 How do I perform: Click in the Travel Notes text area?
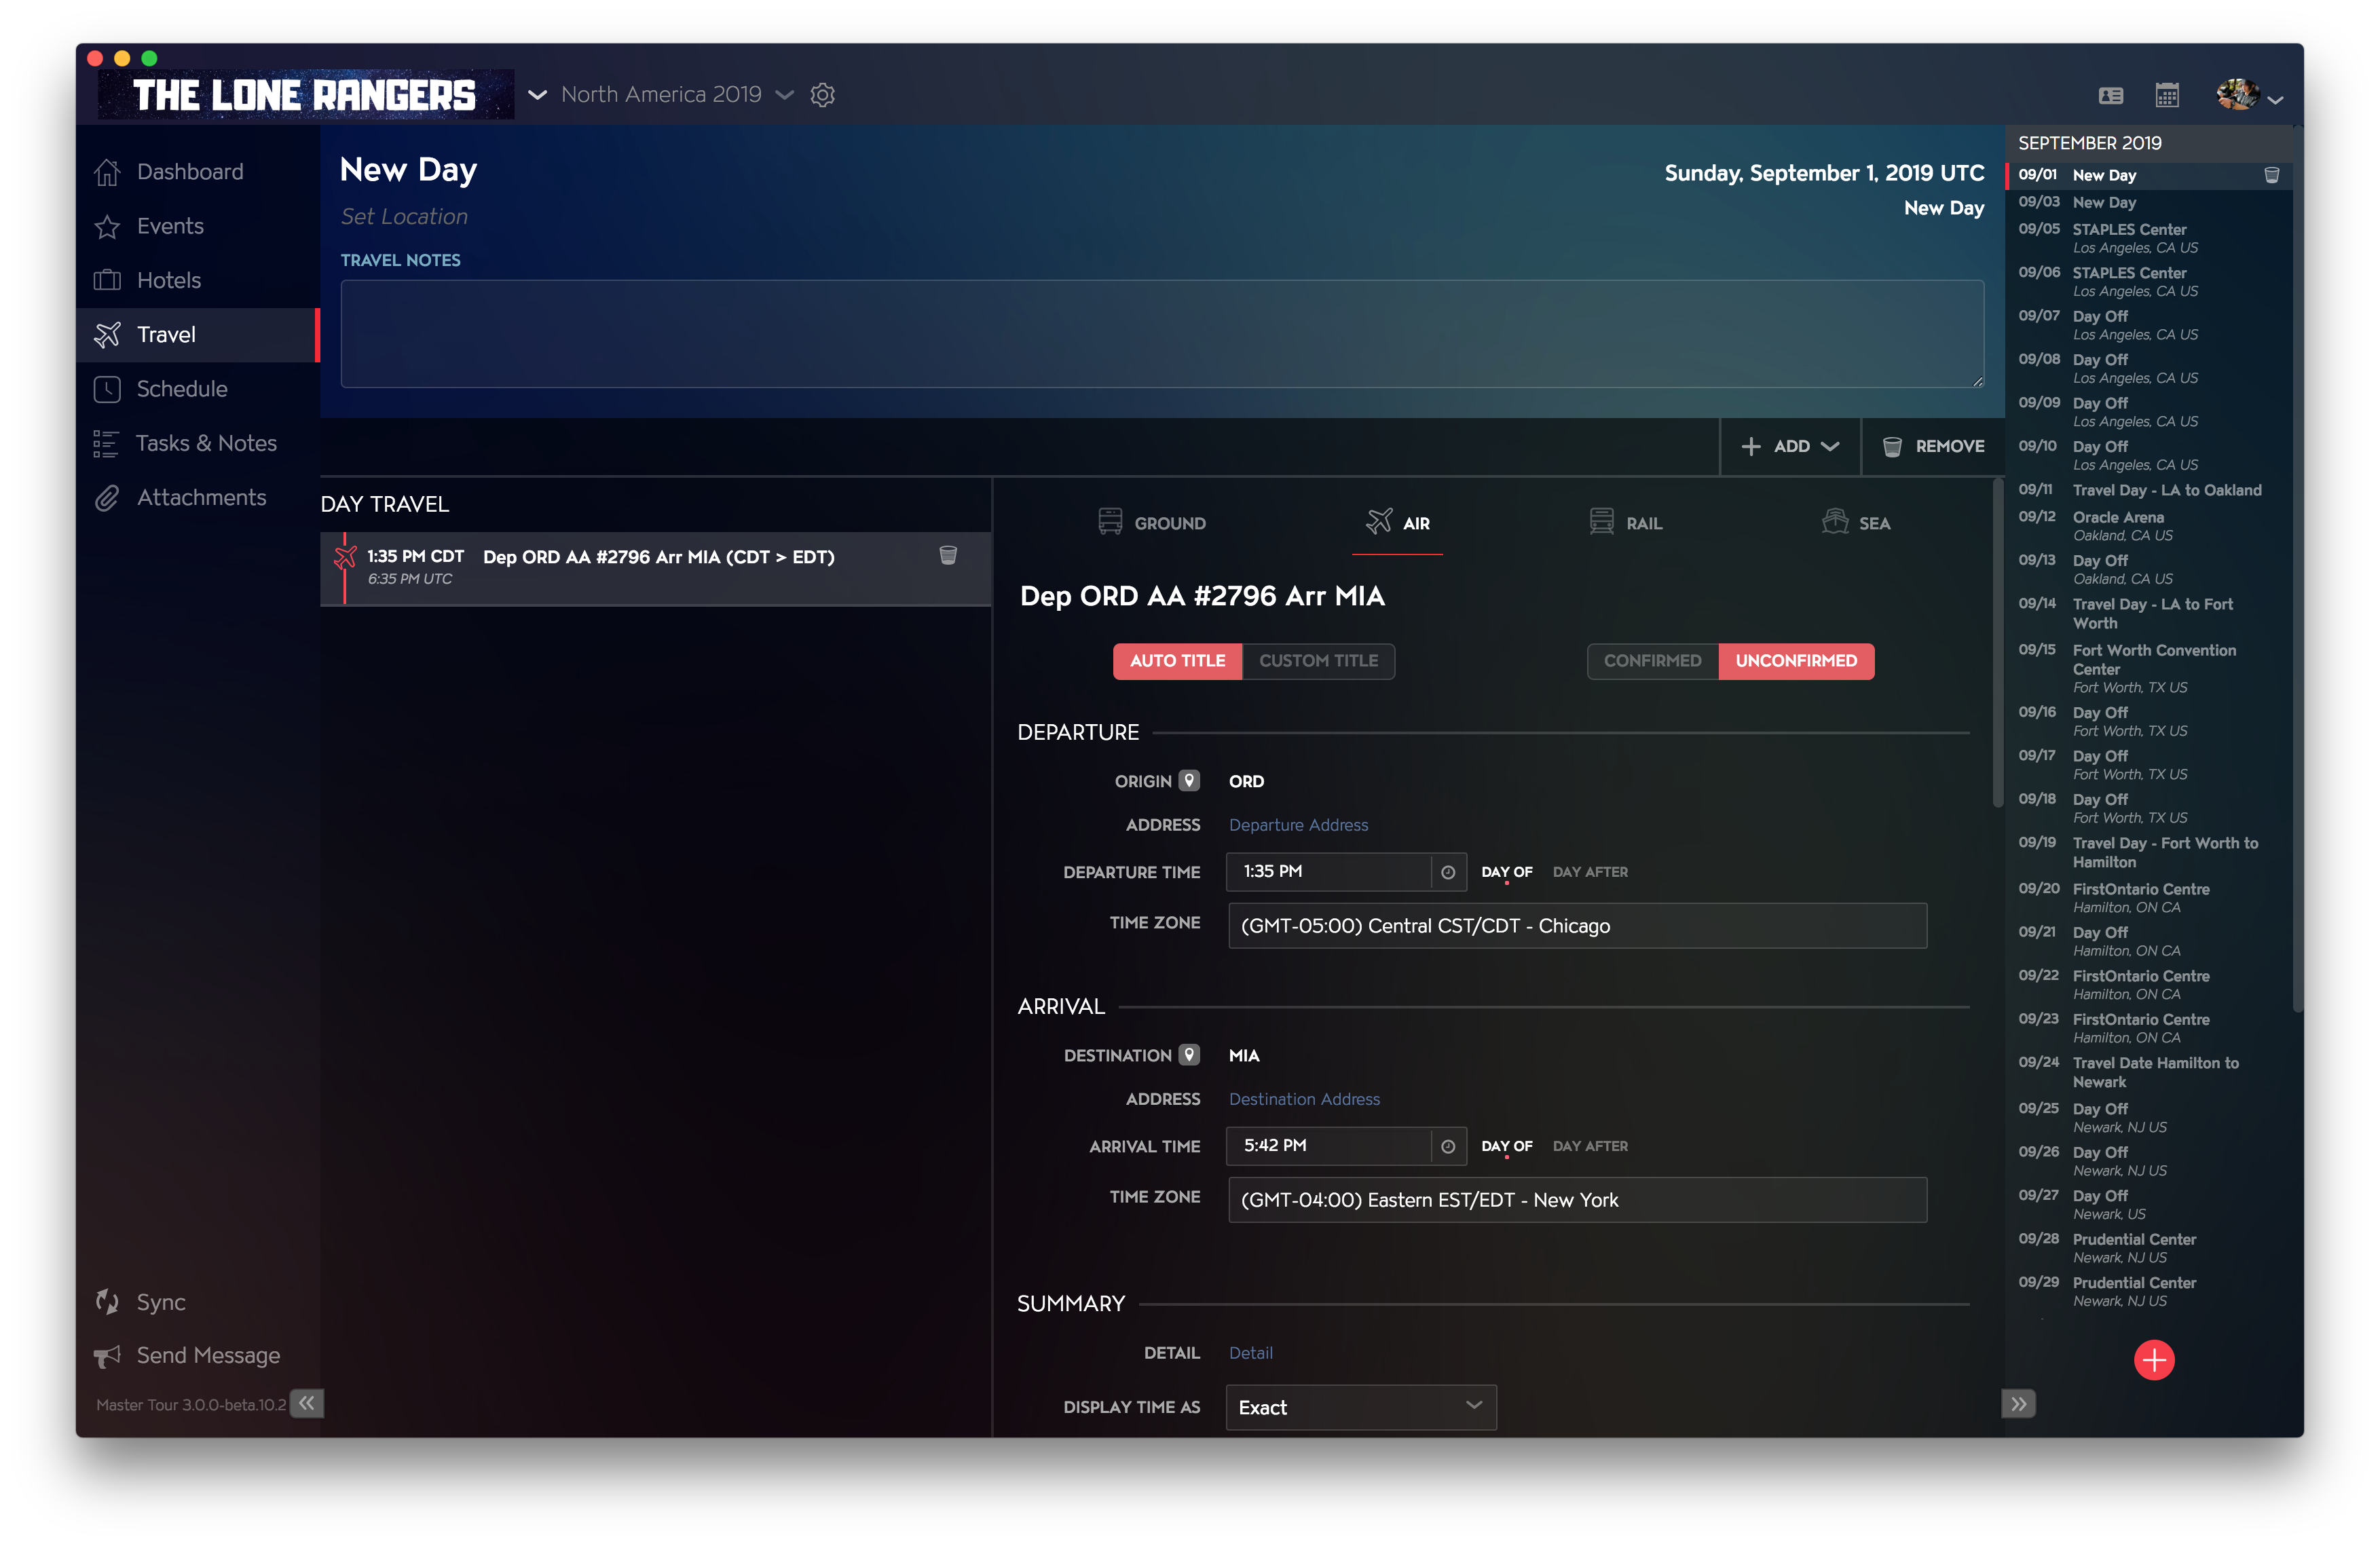(x=1162, y=334)
